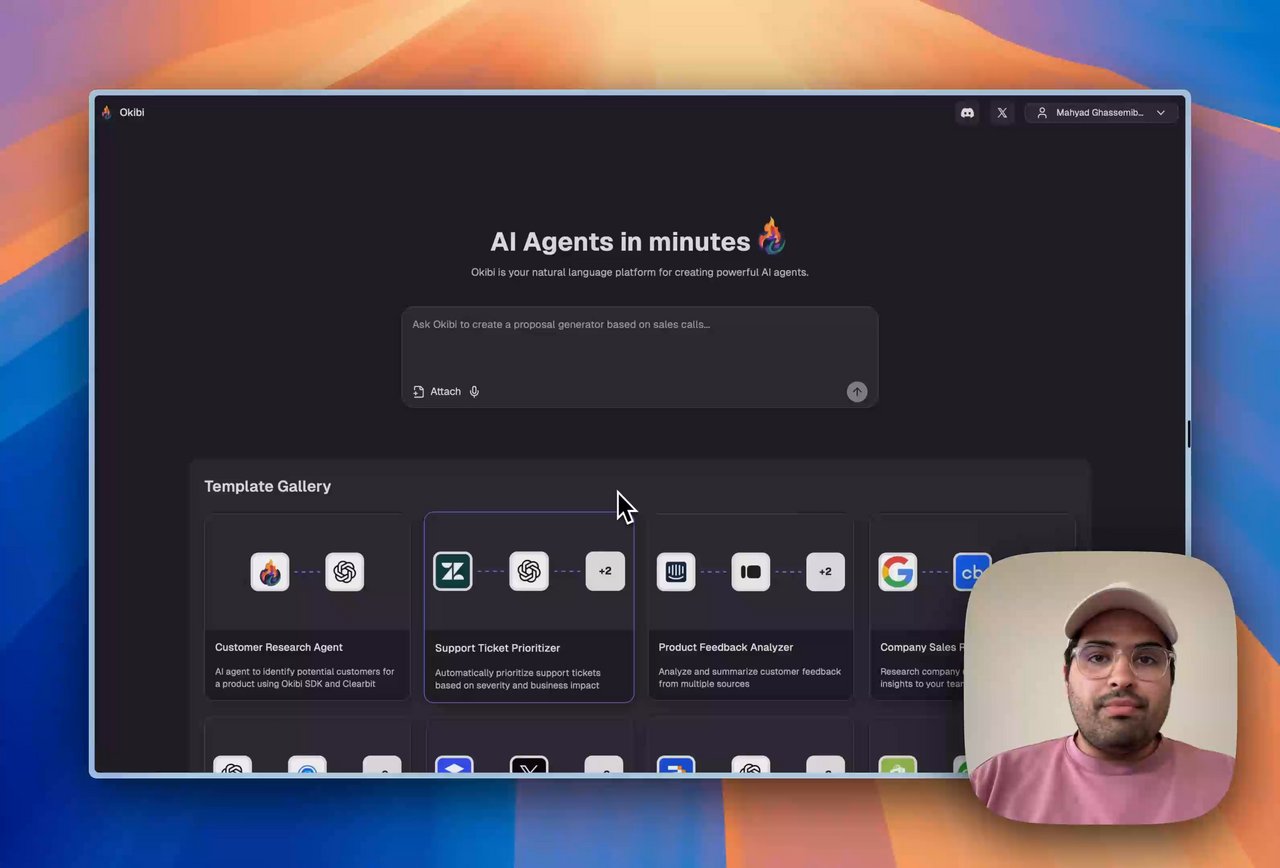The width and height of the screenshot is (1280, 868).
Task: Click the webcam video overlay
Action: [1100, 688]
